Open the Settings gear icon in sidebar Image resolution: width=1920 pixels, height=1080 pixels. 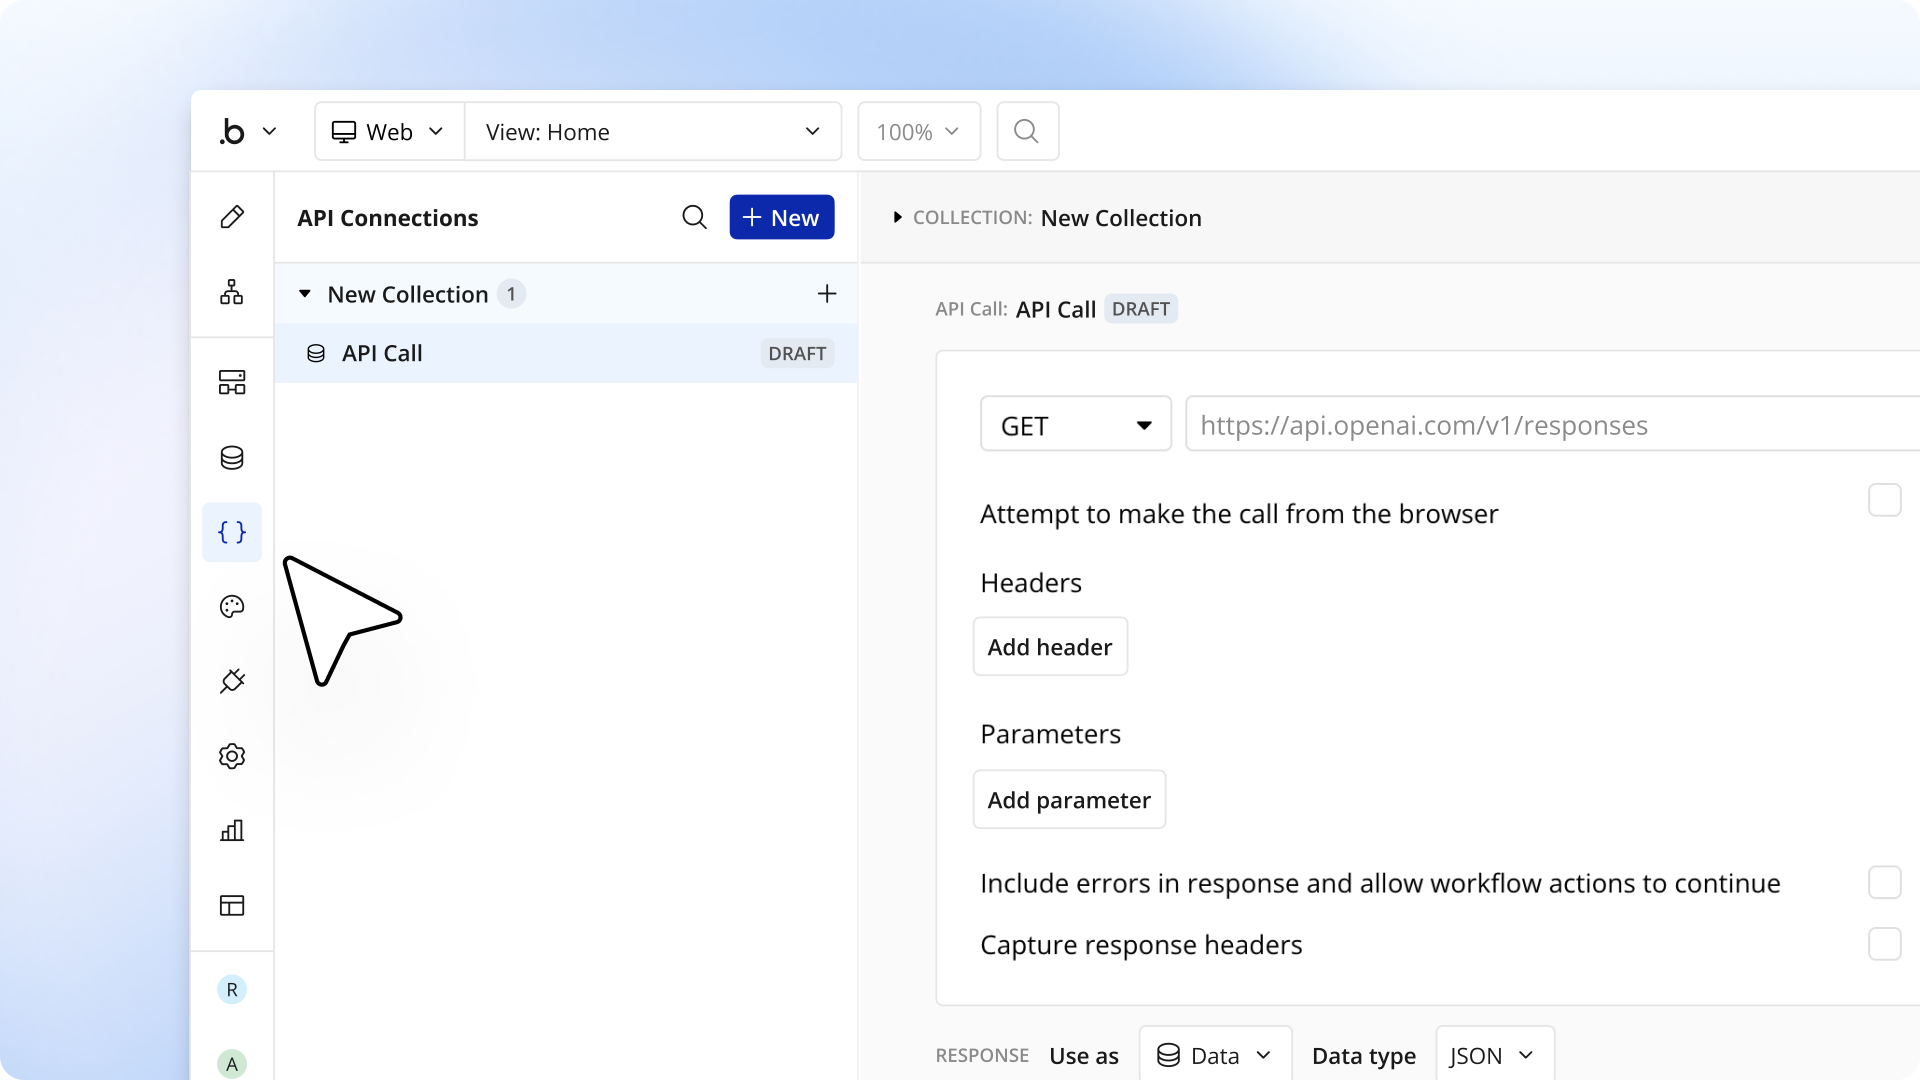coord(232,756)
